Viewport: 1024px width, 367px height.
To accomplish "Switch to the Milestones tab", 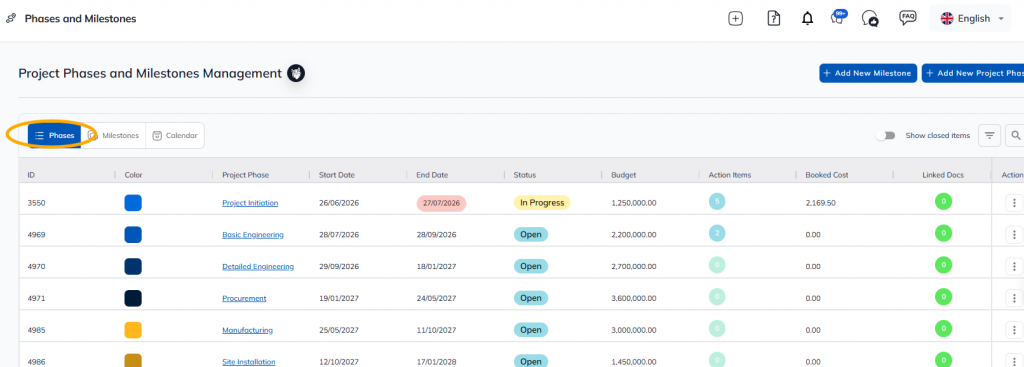I will click(114, 135).
